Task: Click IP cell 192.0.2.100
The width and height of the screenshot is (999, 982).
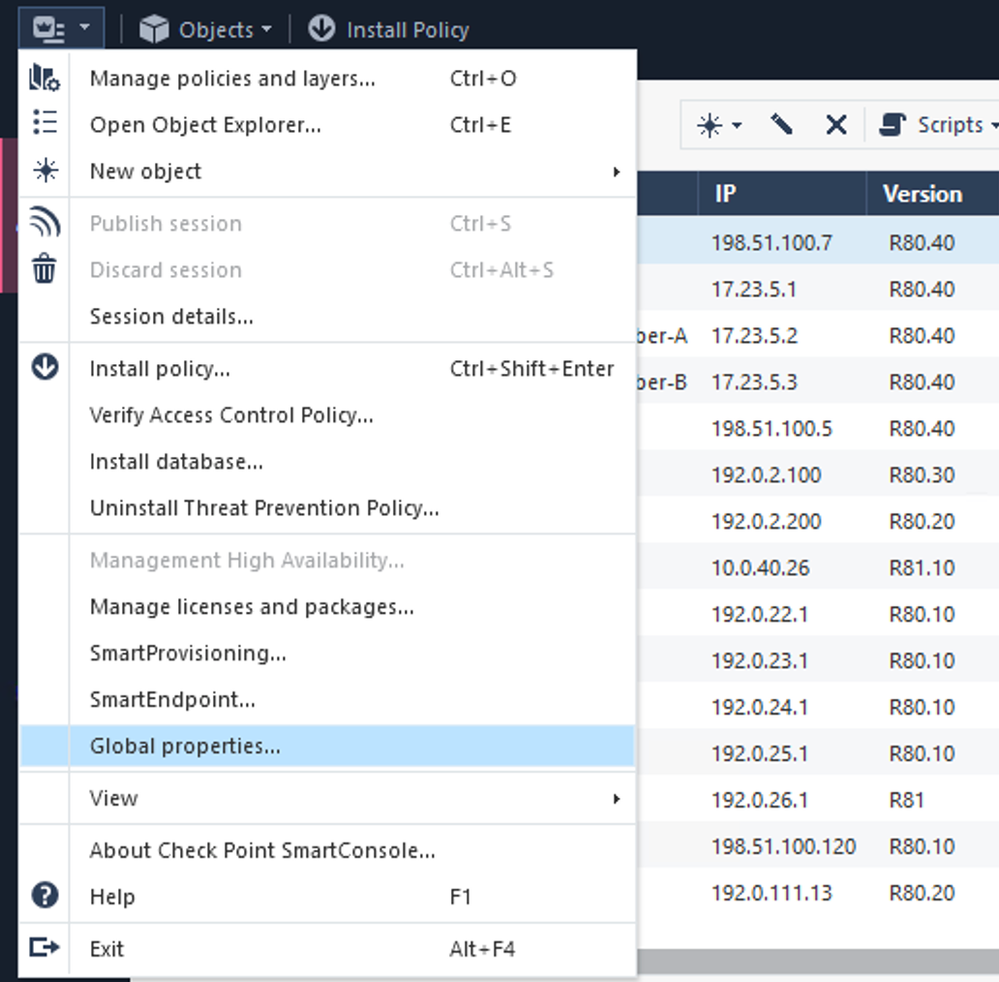Action: [x=766, y=475]
